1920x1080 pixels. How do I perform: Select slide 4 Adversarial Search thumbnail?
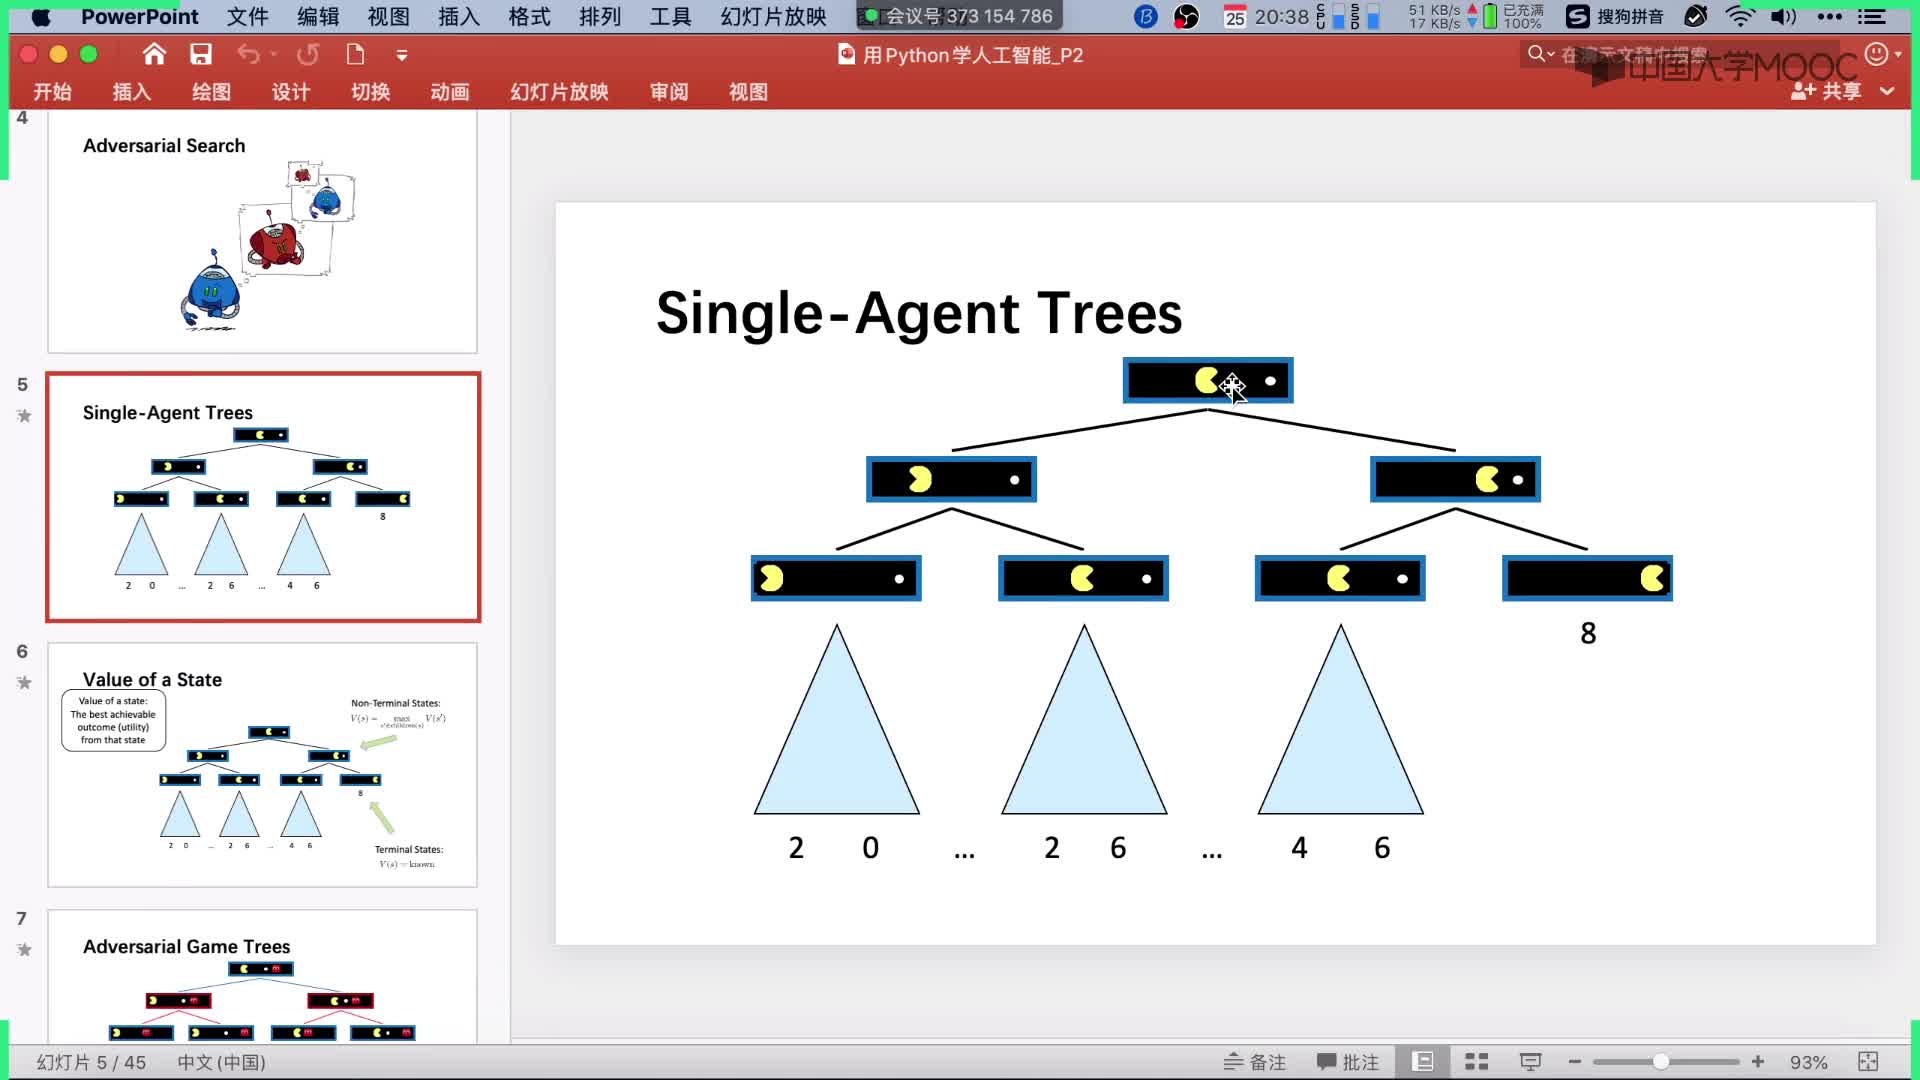pyautogui.click(x=262, y=232)
